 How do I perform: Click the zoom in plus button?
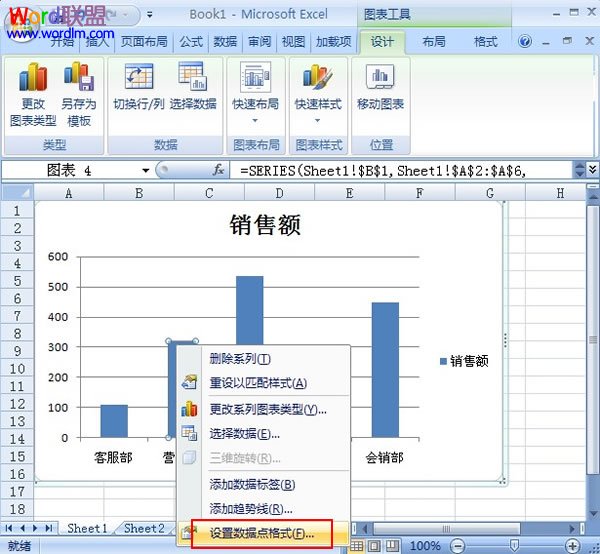(572, 546)
